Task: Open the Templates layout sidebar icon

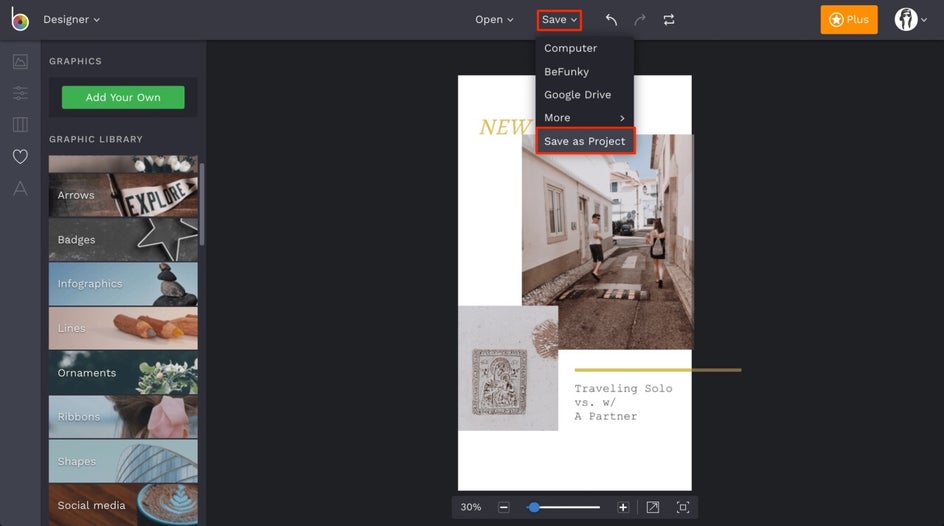Action: click(20, 125)
